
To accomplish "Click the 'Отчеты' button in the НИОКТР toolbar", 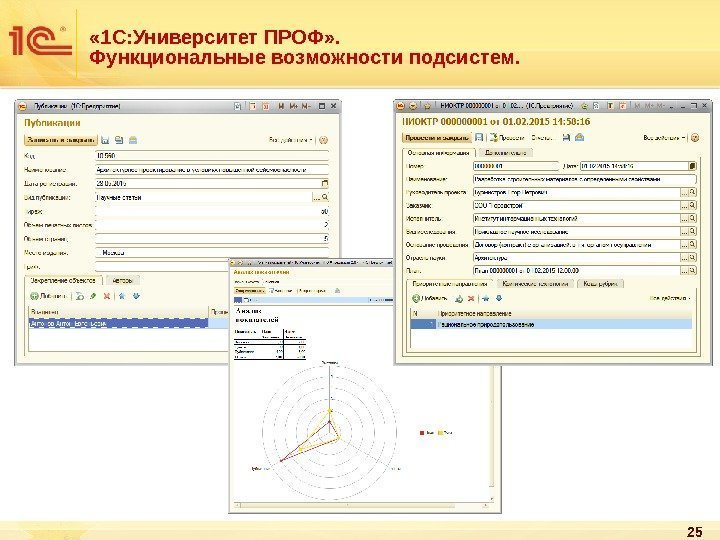I will pyautogui.click(x=542, y=137).
